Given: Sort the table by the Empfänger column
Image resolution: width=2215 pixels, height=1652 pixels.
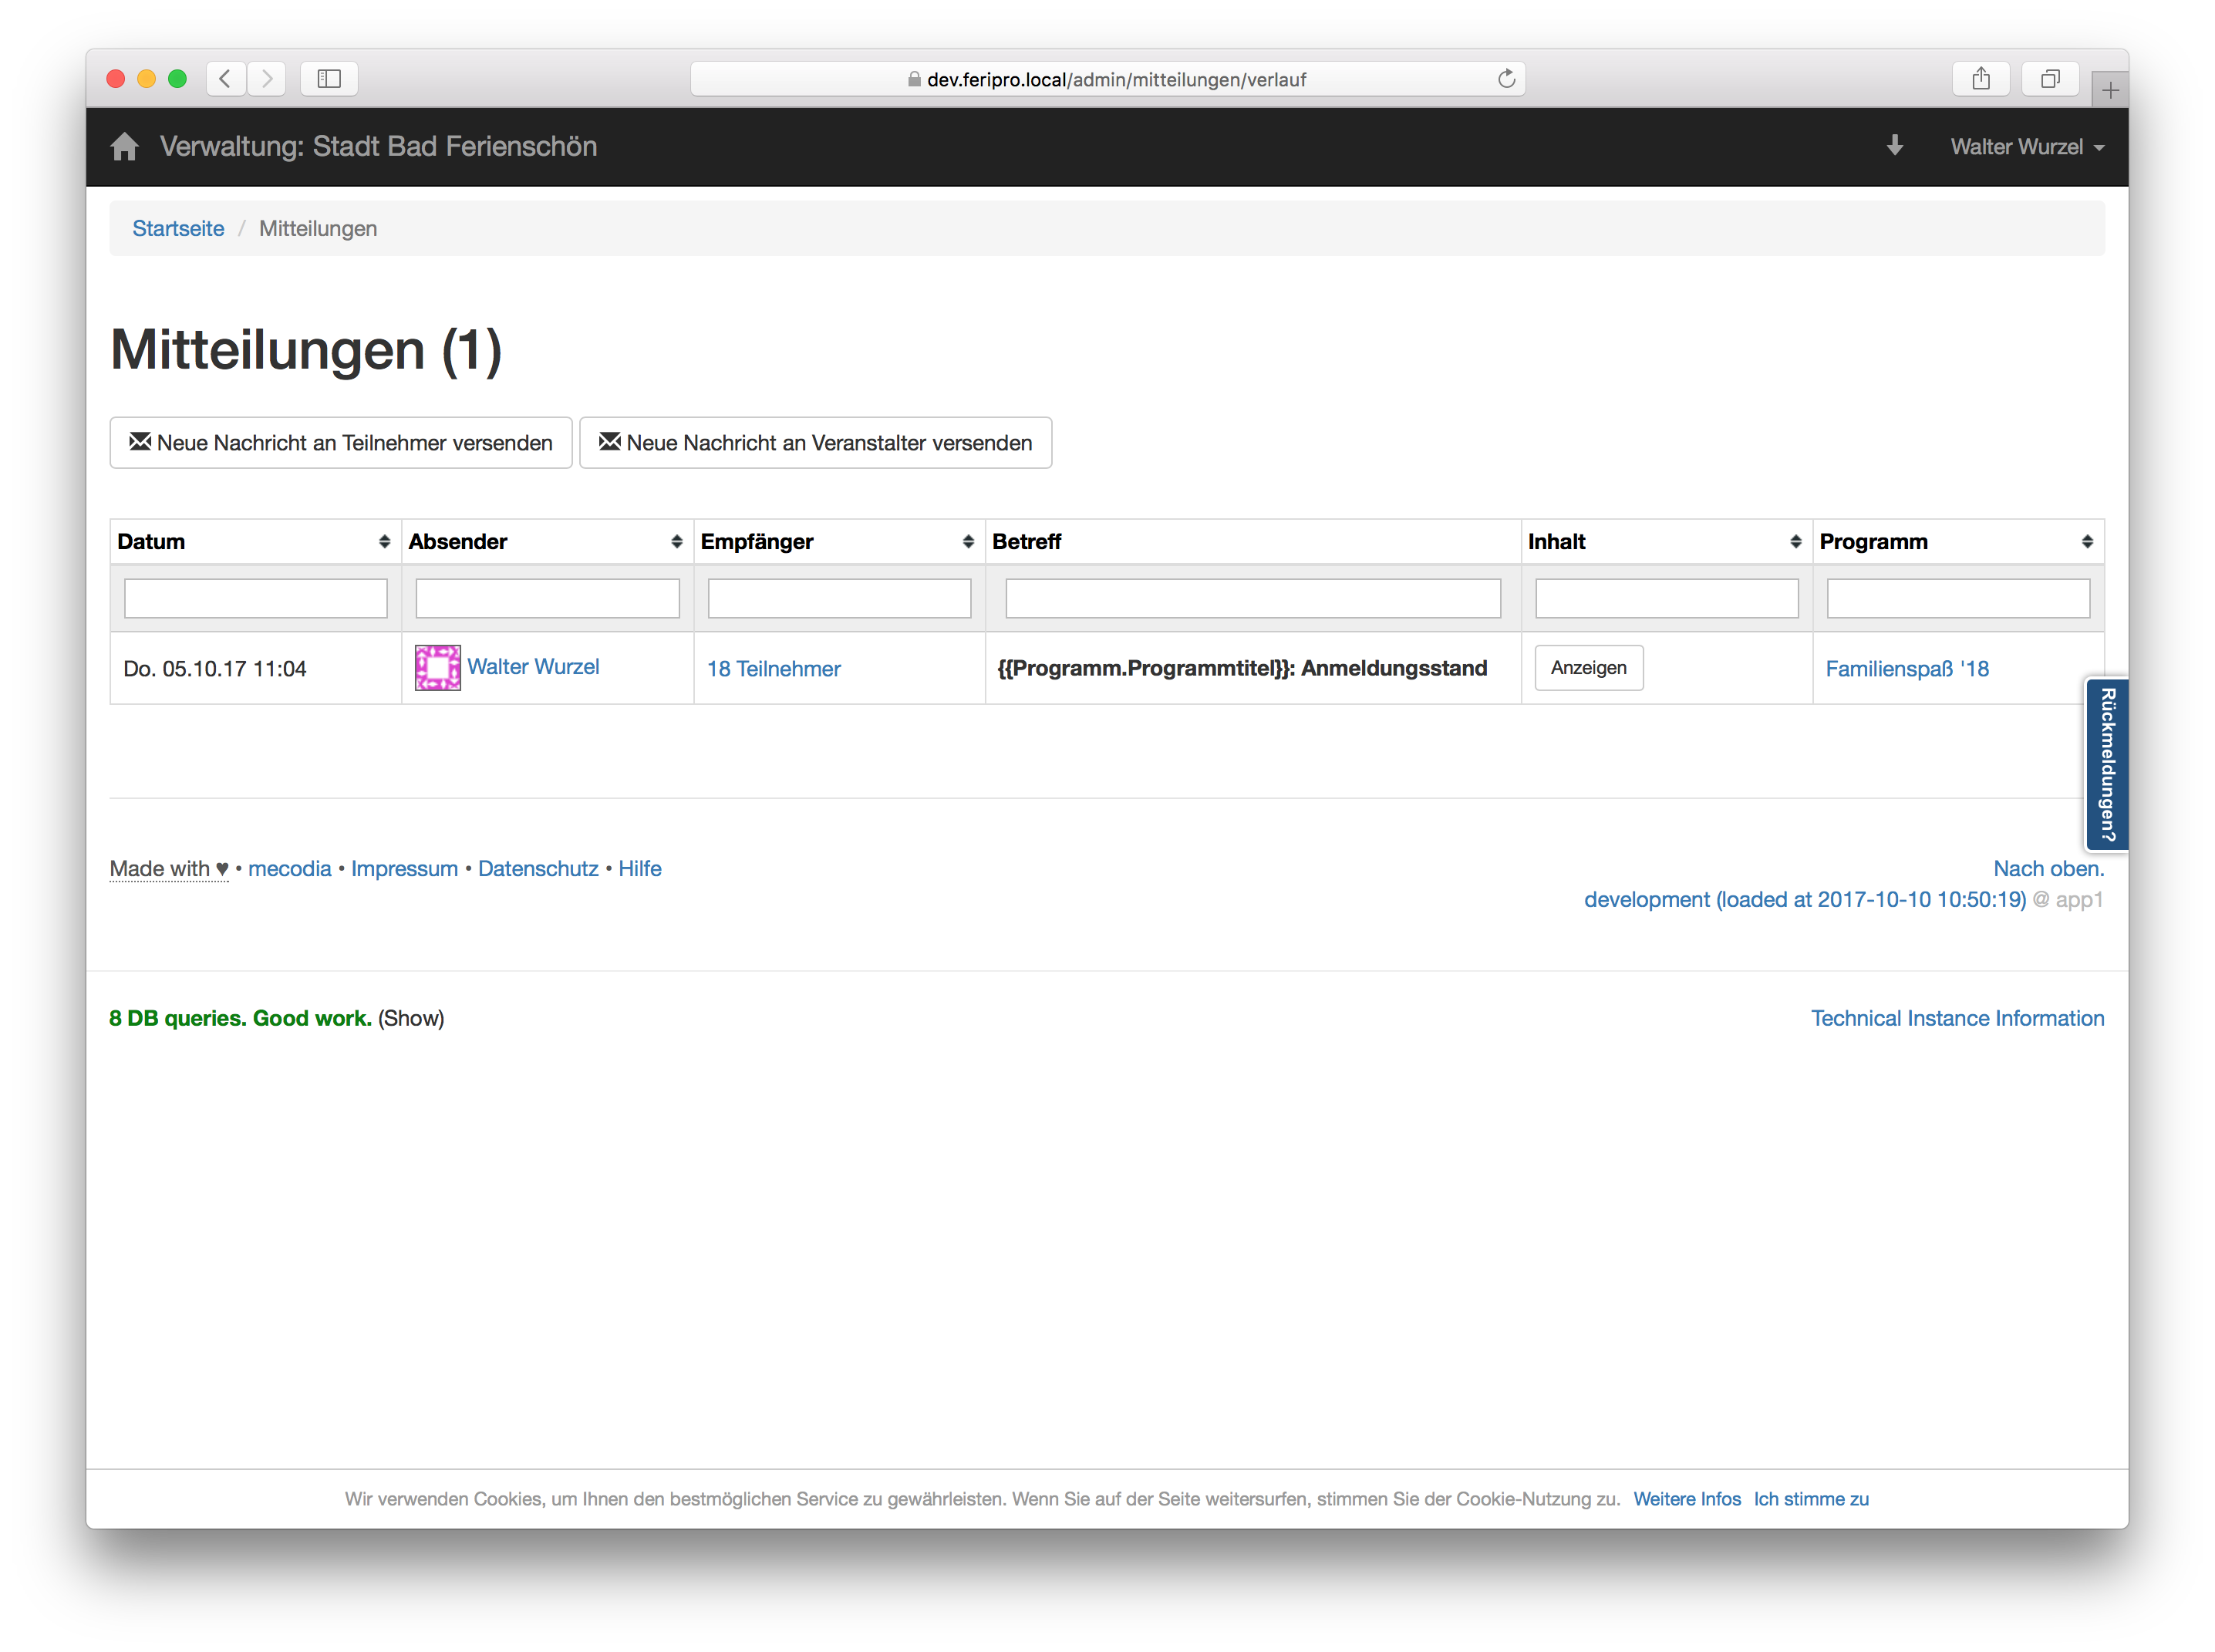Looking at the screenshot, I should click(x=967, y=541).
